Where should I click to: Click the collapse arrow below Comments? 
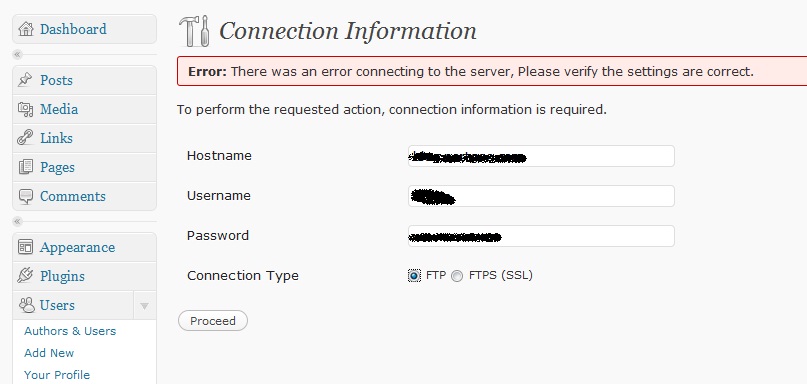click(17, 221)
